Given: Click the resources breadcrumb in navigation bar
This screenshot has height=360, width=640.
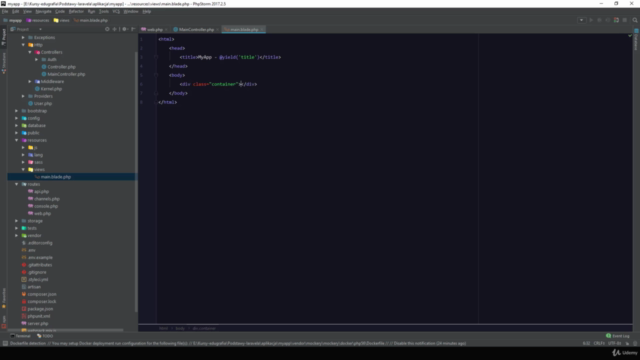Looking at the screenshot, I should point(38,20).
